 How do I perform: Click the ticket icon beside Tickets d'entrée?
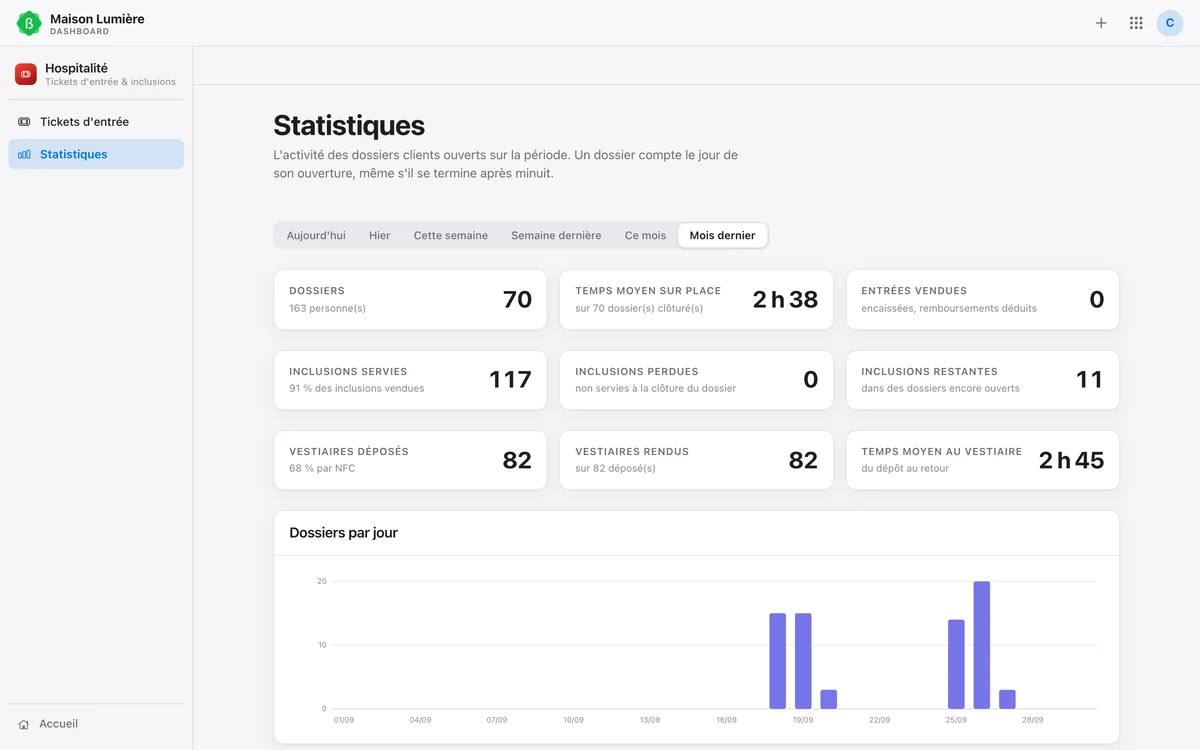click(x=24, y=122)
